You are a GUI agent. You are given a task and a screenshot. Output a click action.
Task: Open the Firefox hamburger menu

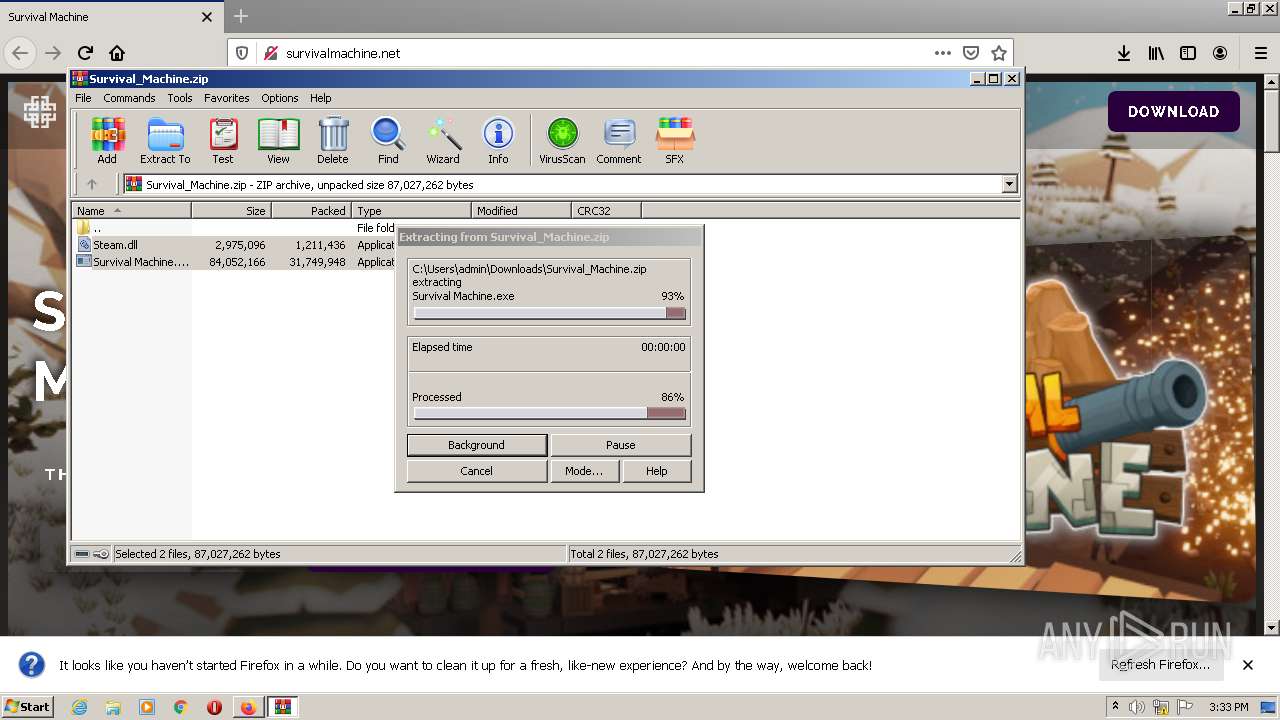pyautogui.click(x=1260, y=53)
